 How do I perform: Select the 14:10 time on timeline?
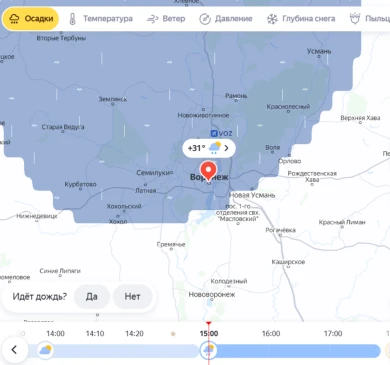(x=95, y=333)
